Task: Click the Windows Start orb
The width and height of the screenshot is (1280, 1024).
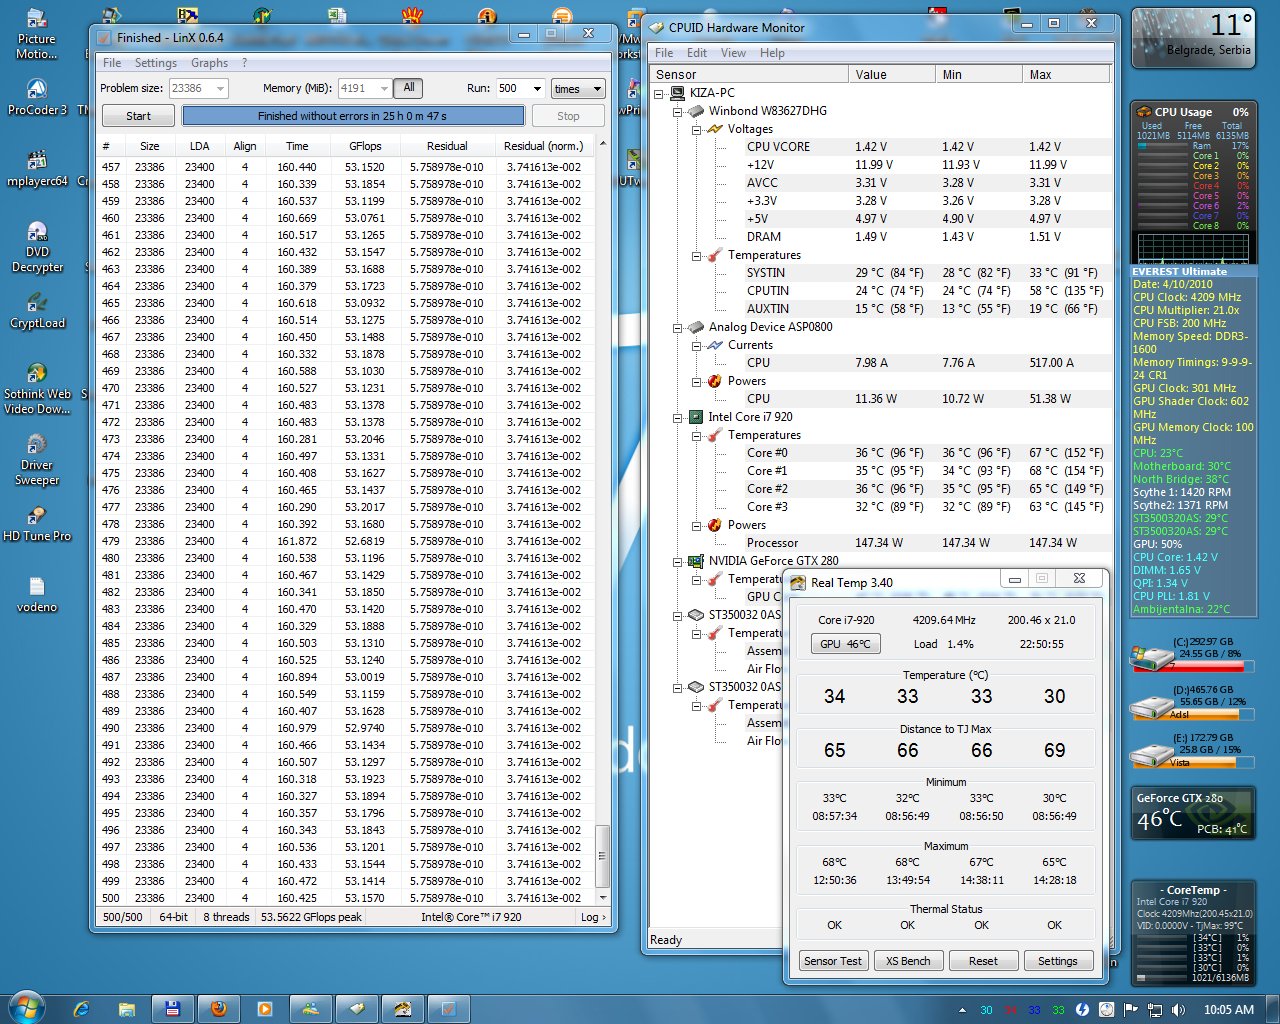Action: point(26,1008)
